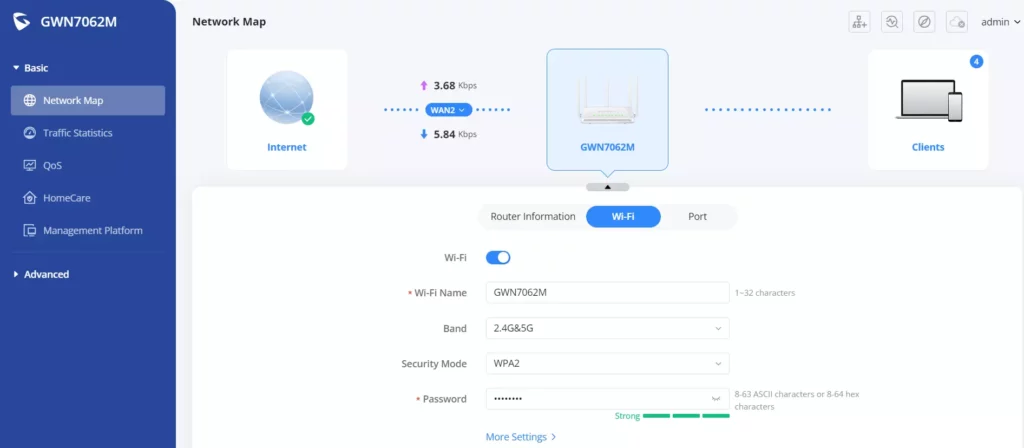1024x448 pixels.
Task: Click the More Settings link
Action: click(x=520, y=437)
